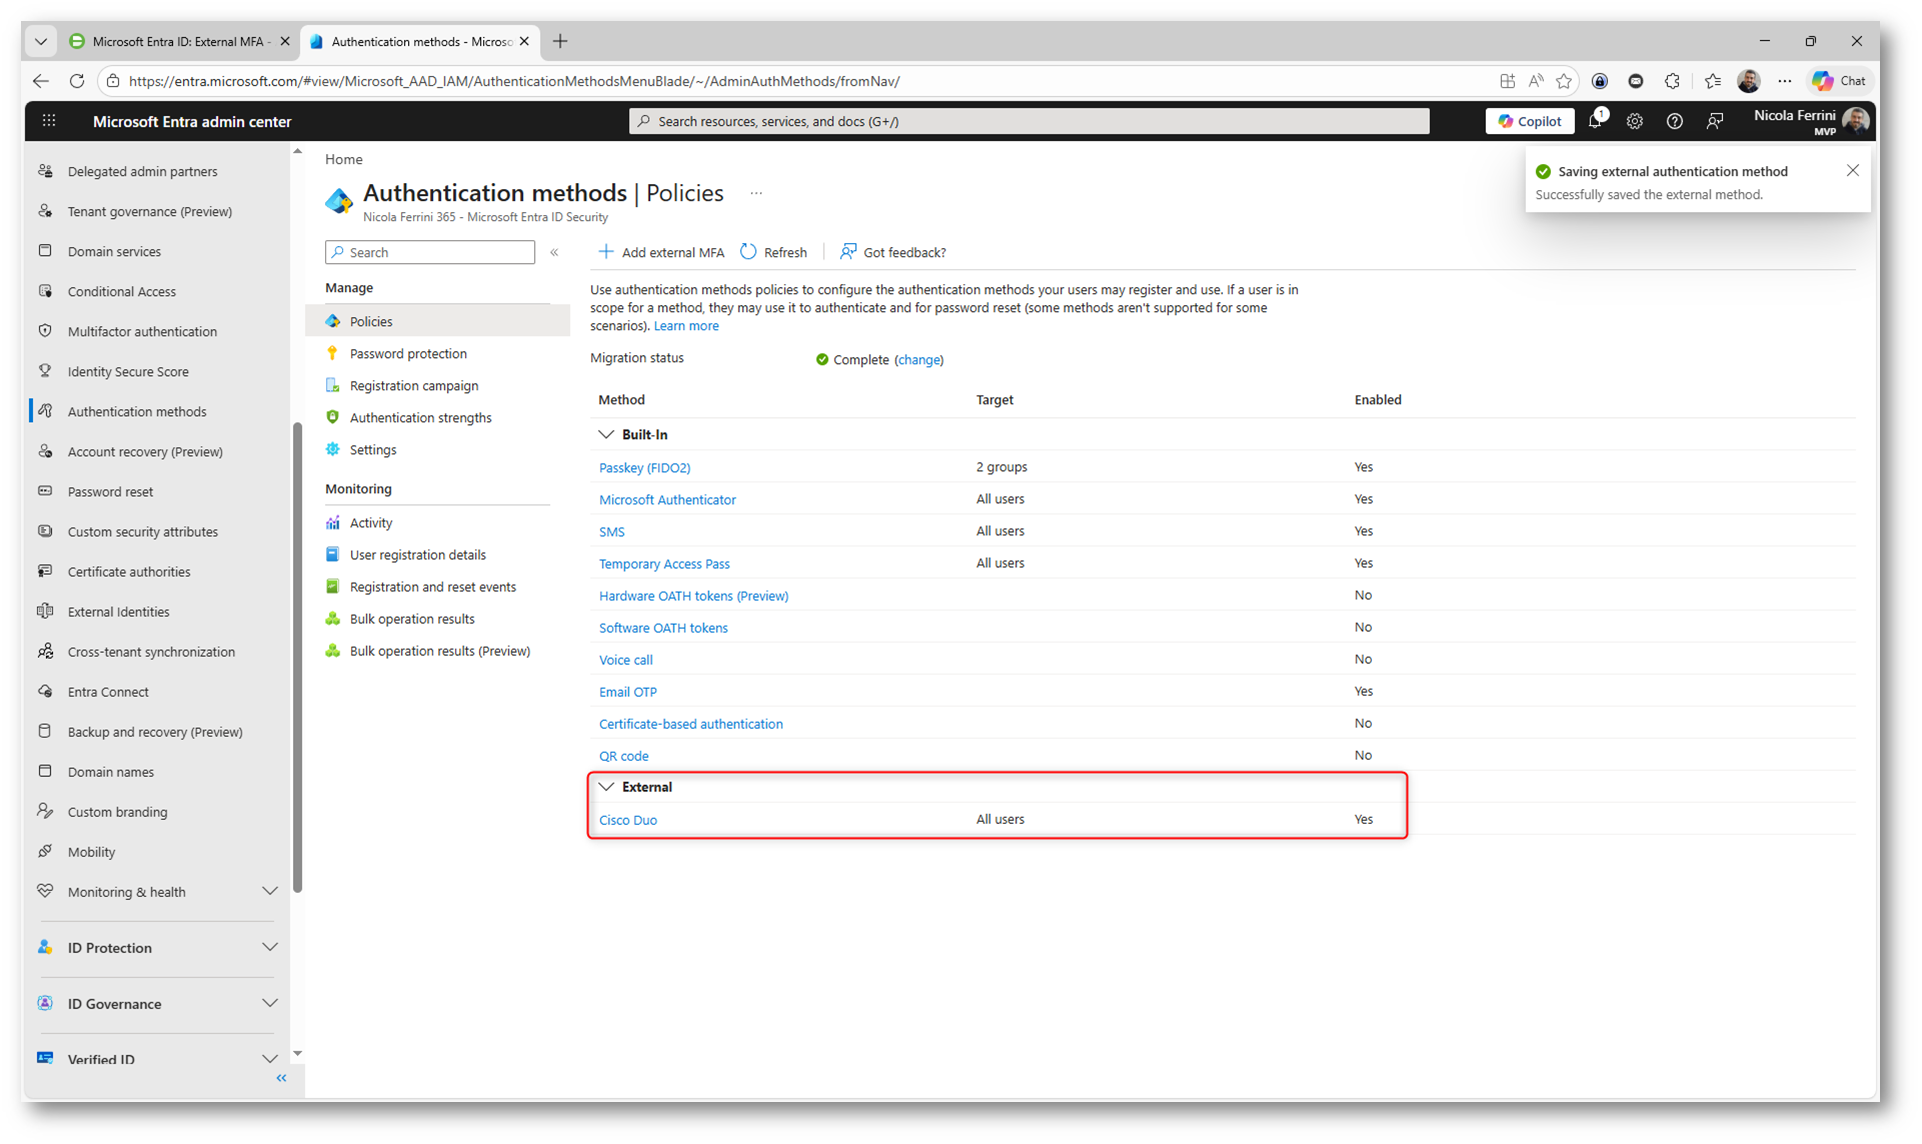The width and height of the screenshot is (1922, 1144).
Task: Click the help question mark icon
Action: tap(1674, 121)
